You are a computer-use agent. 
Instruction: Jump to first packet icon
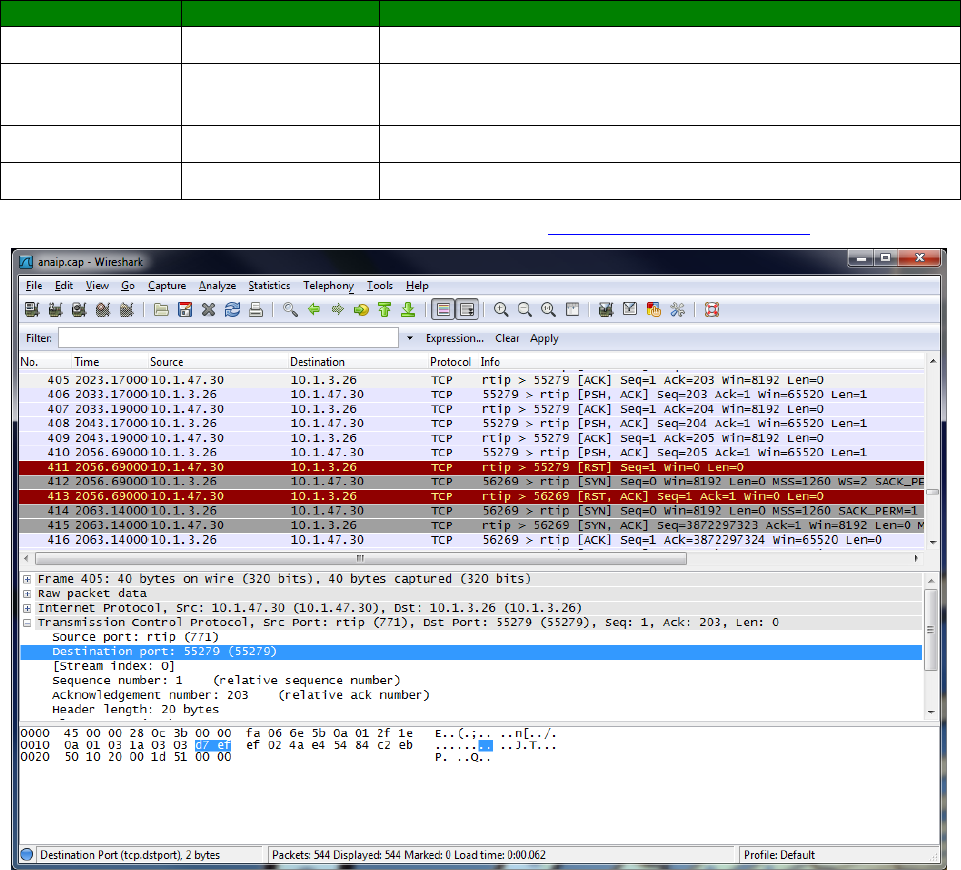tap(385, 309)
